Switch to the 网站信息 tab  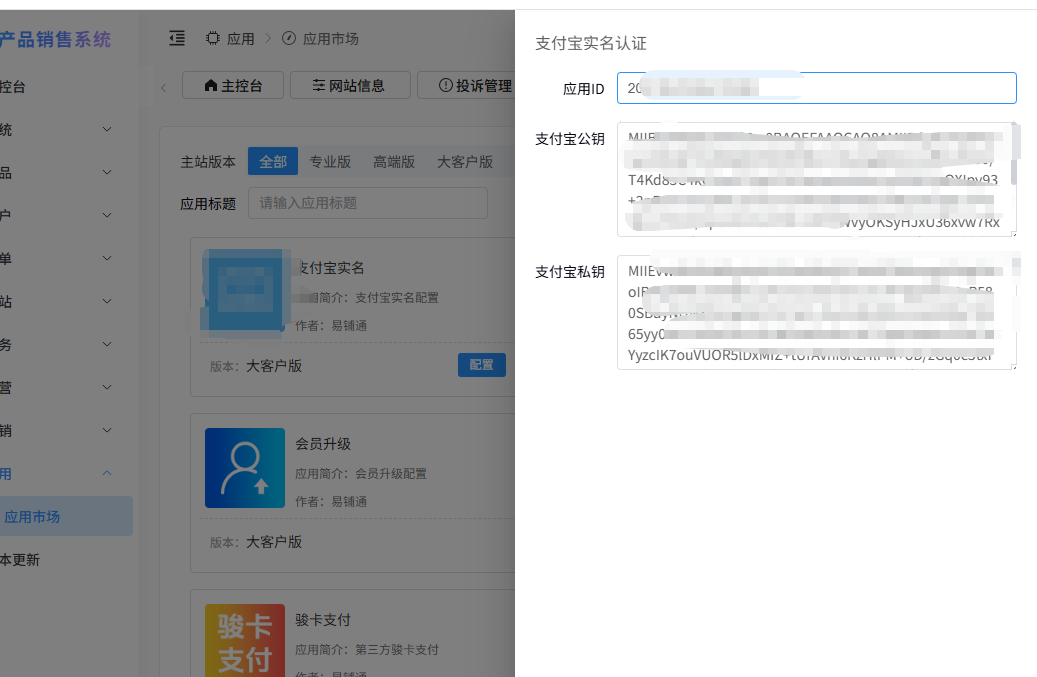(349, 86)
